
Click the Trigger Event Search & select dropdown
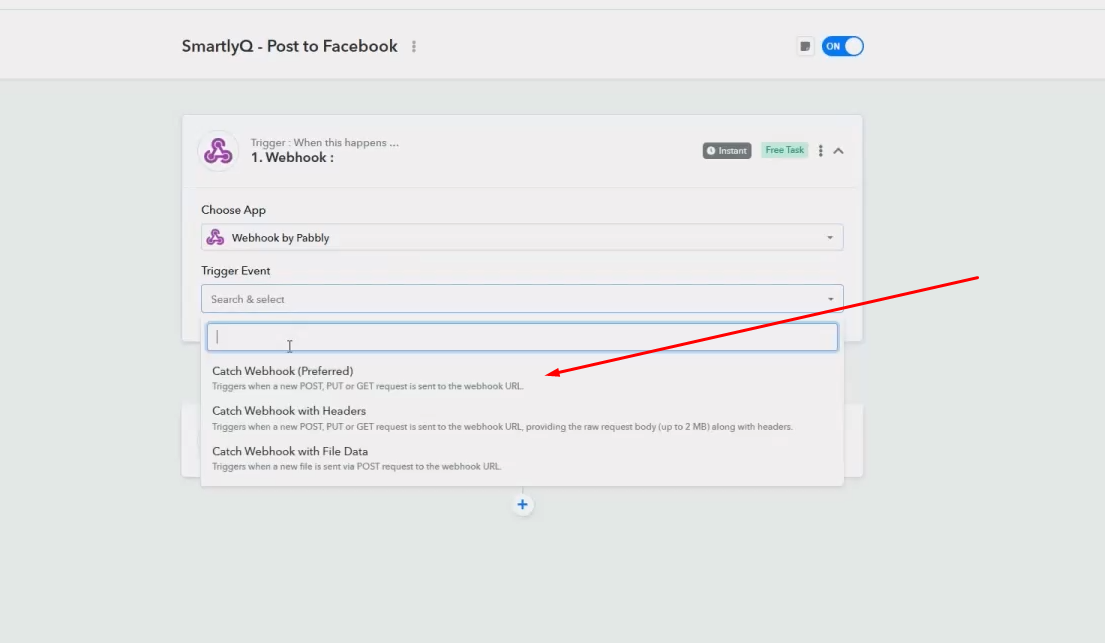[x=522, y=299]
